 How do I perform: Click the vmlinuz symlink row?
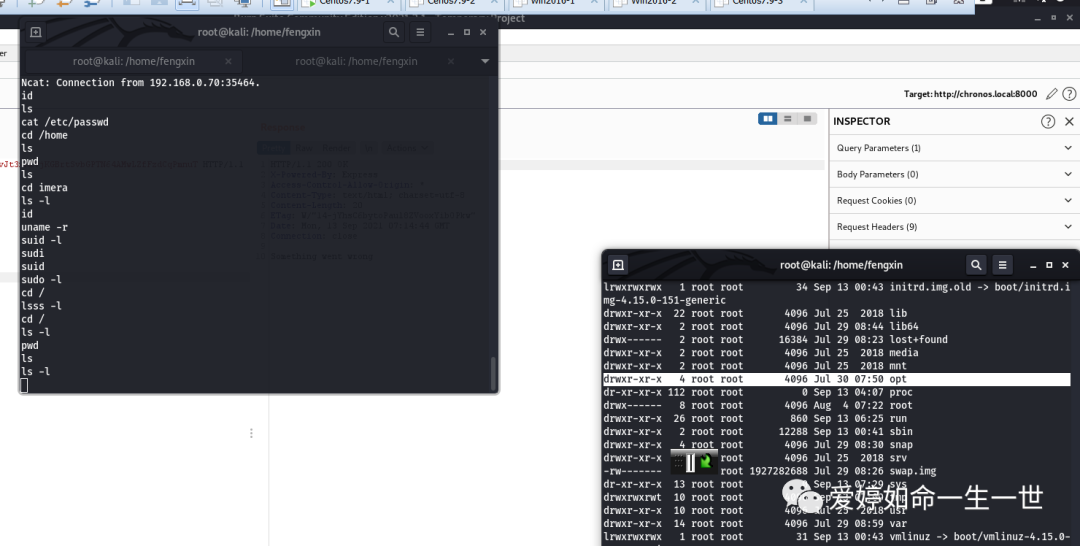pos(837,536)
